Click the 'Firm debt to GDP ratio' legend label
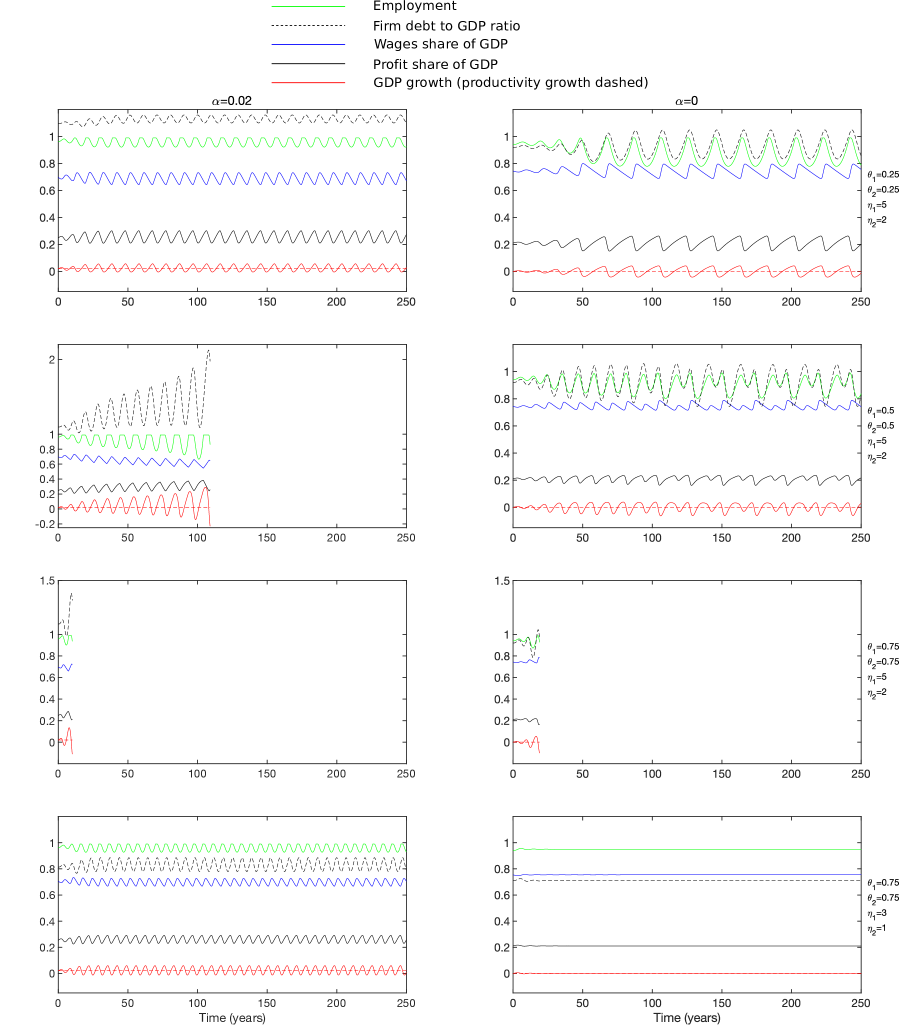904x1025 pixels. pos(446,26)
